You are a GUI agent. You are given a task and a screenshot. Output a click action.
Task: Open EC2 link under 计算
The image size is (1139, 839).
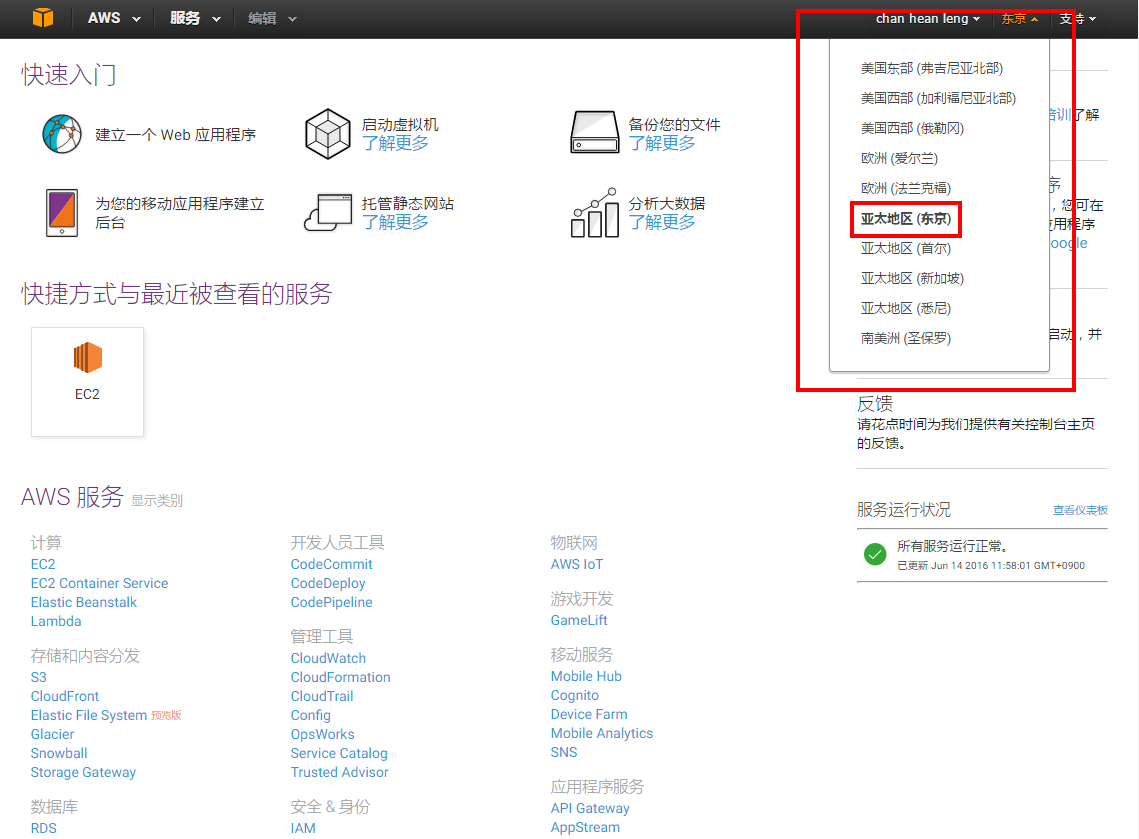pos(43,564)
